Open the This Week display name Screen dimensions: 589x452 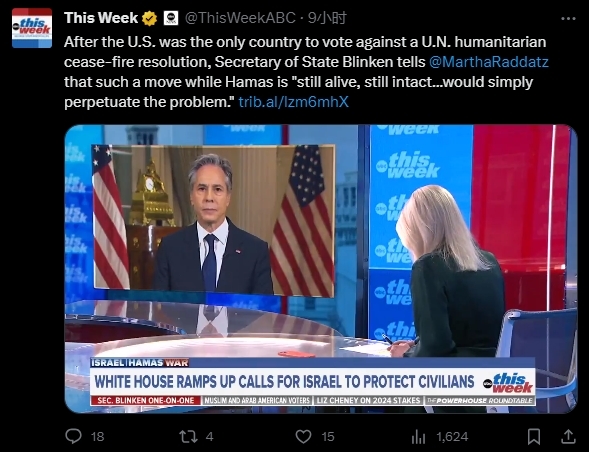pos(101,18)
